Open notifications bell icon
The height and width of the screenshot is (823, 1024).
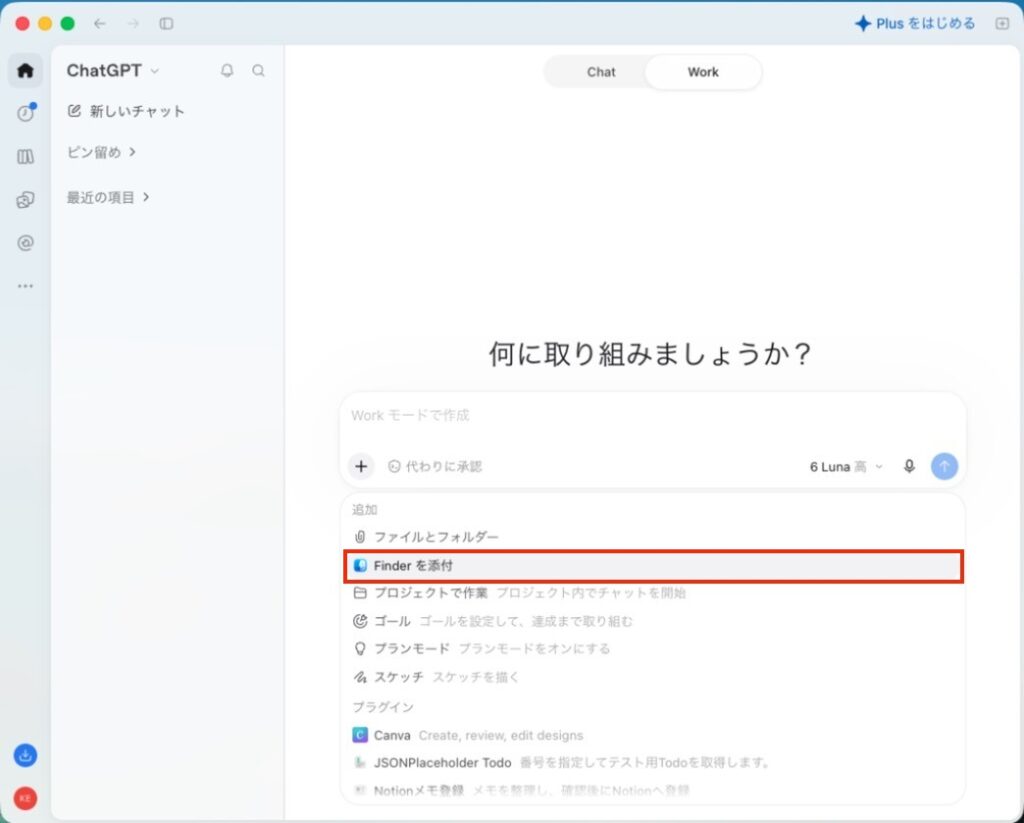pyautogui.click(x=227, y=71)
